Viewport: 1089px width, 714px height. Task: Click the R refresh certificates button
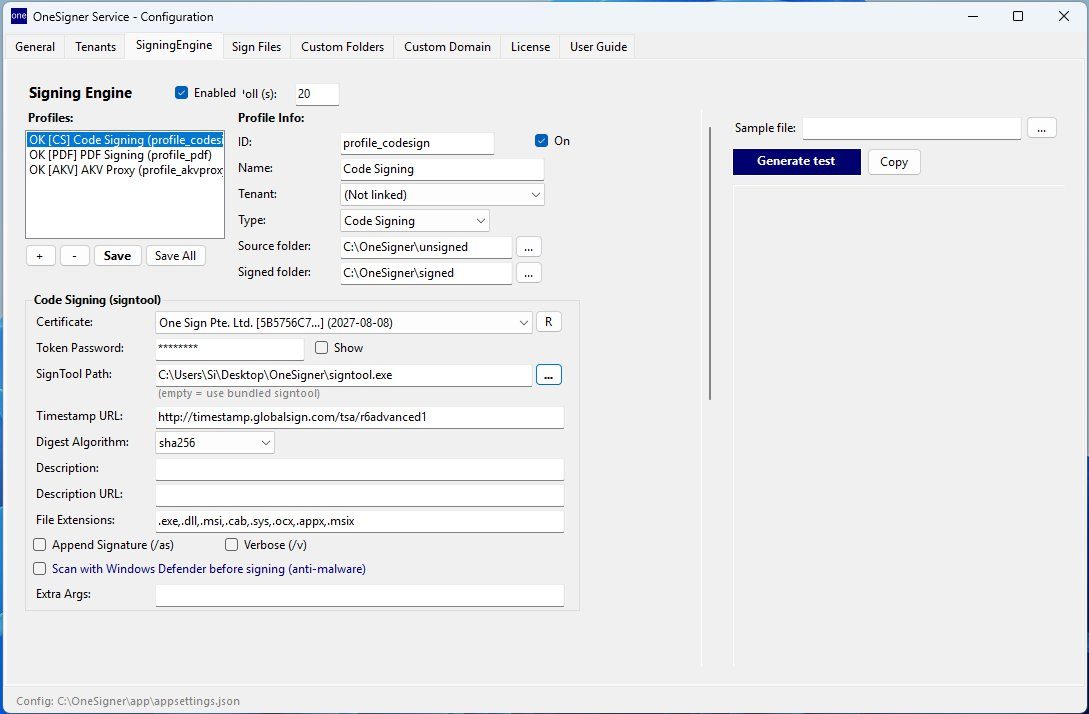coord(549,322)
